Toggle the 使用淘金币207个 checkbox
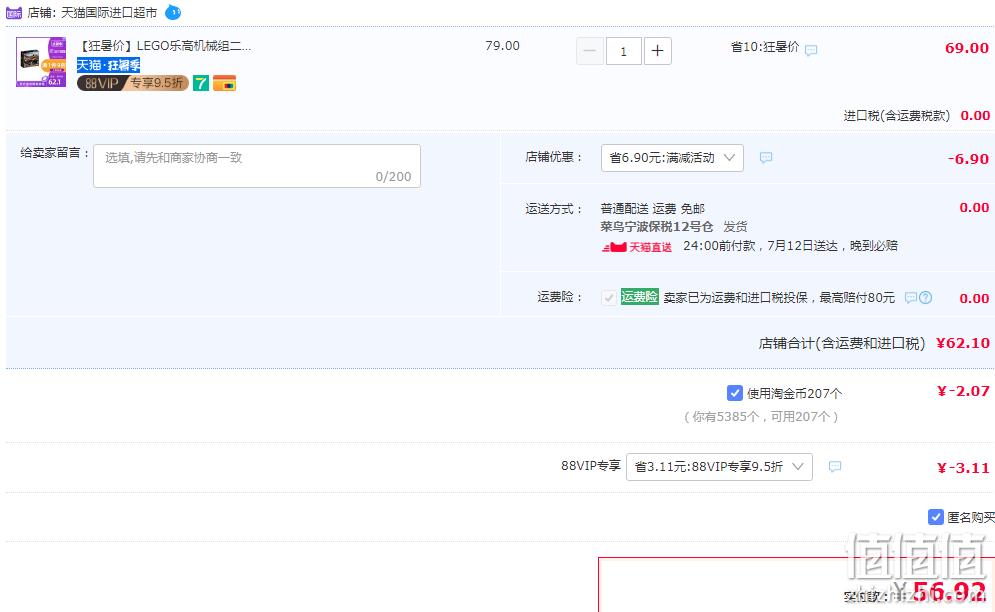 734,393
